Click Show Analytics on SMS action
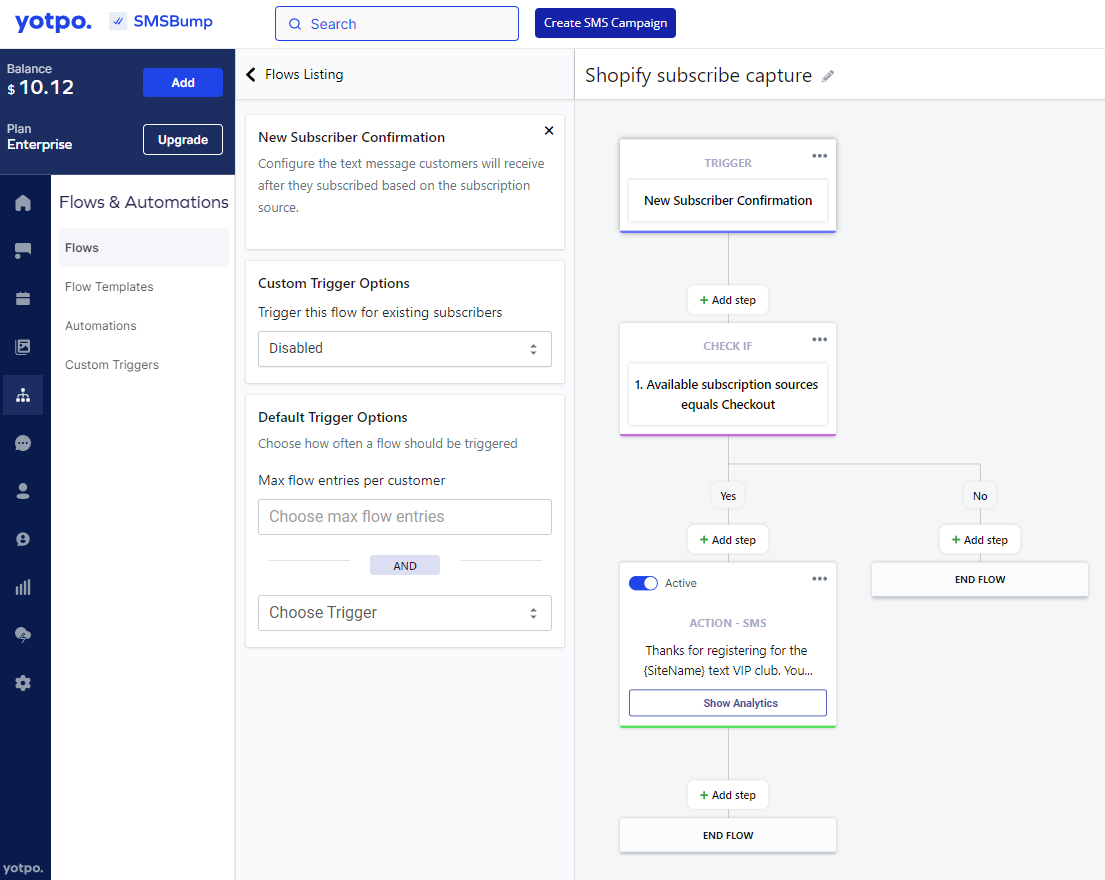Viewport: 1105px width, 880px height. 728,703
